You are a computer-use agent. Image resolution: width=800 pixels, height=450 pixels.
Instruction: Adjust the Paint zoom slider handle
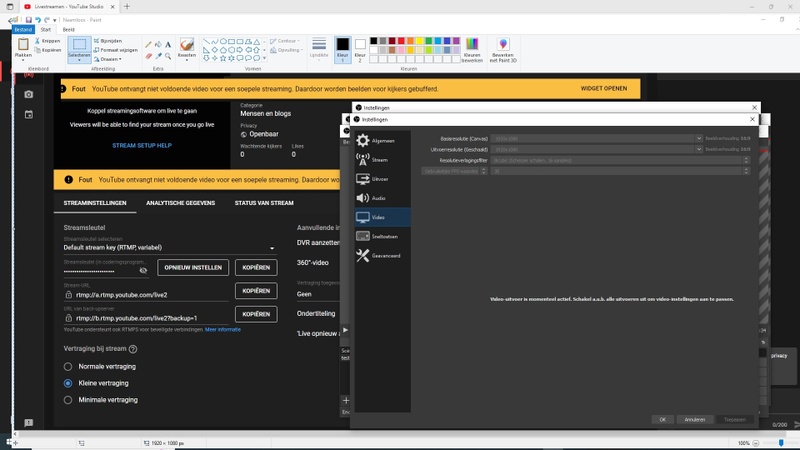point(781,443)
